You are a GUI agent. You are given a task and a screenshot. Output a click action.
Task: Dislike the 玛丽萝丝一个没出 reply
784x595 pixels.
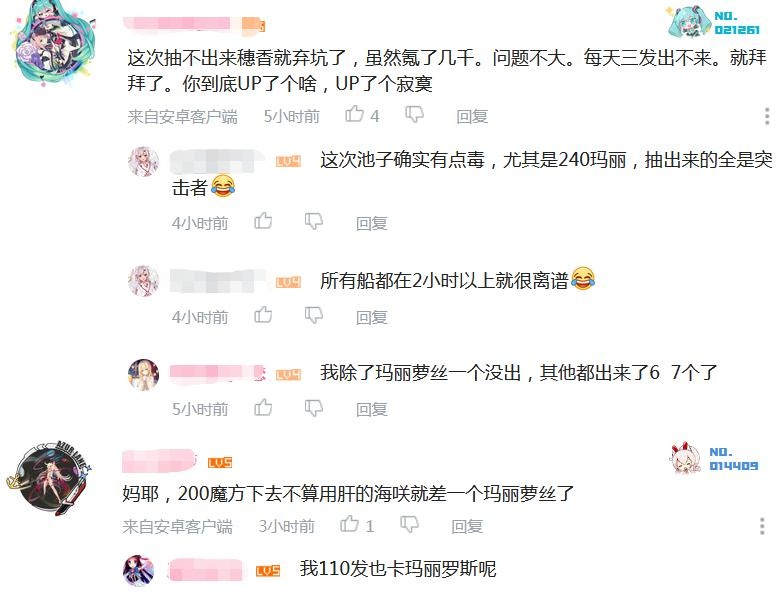pyautogui.click(x=314, y=408)
